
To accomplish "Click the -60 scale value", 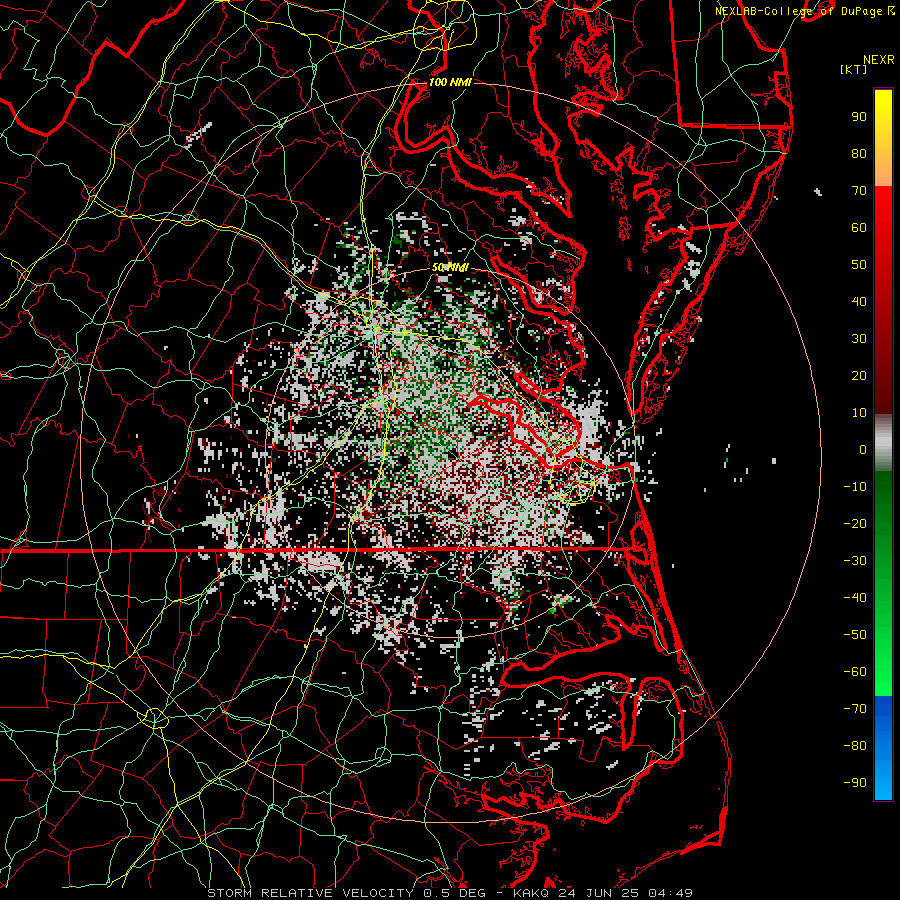I will [x=855, y=672].
